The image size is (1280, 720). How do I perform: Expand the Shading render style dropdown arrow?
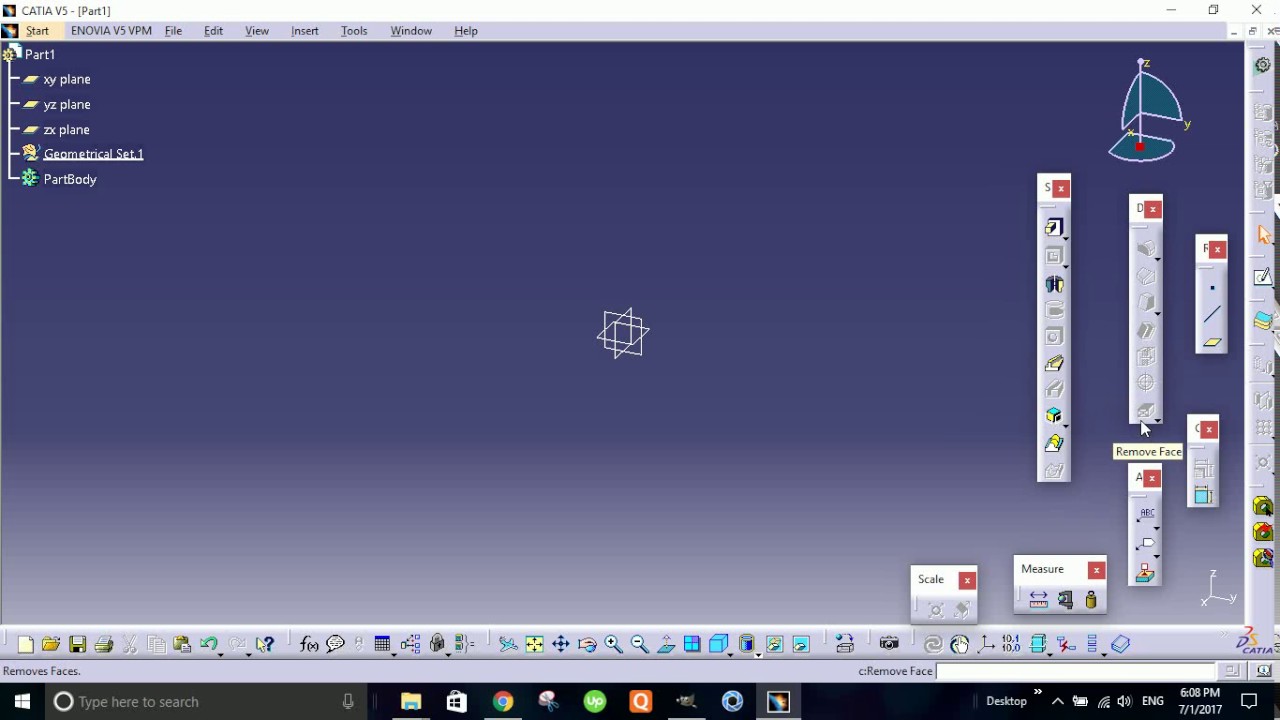[758, 653]
